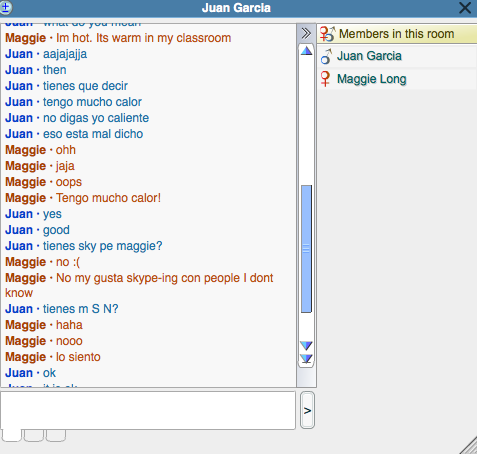Viewport: 477px width, 454px height.
Task: Click the plus icon in title bar
Action: (6, 7)
